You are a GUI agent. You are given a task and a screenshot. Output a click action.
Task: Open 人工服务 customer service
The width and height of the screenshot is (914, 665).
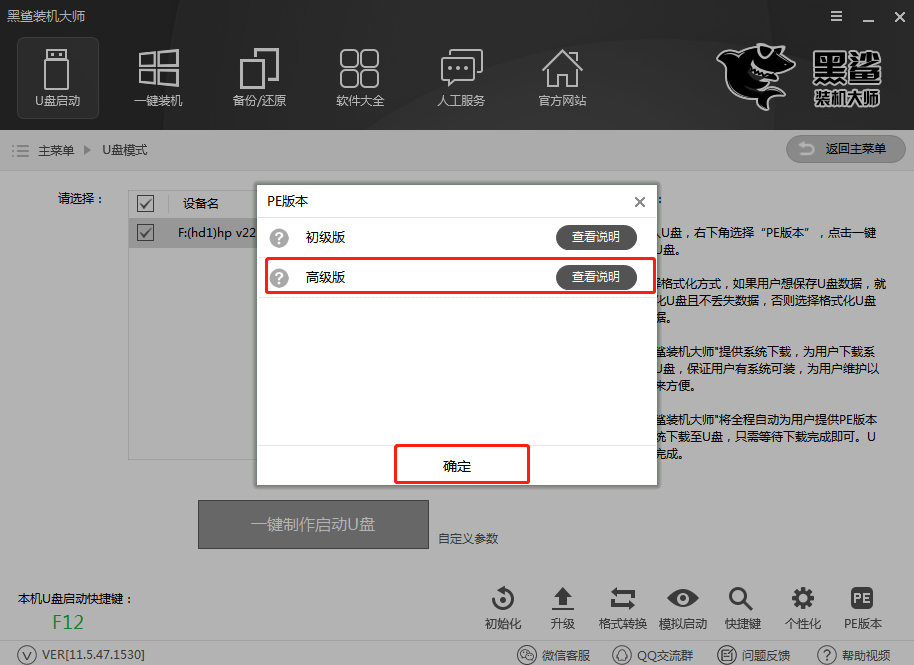460,78
